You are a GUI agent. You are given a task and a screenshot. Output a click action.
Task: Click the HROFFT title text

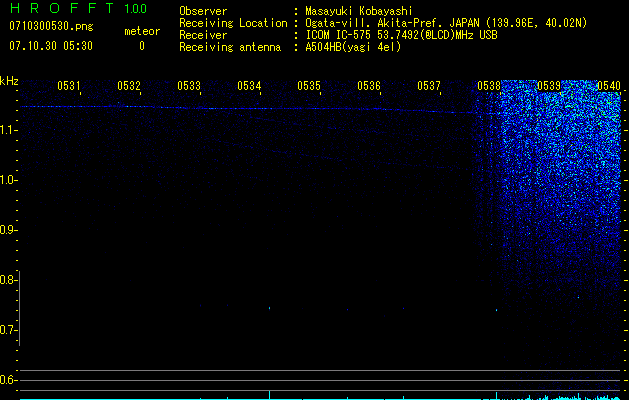point(62,8)
